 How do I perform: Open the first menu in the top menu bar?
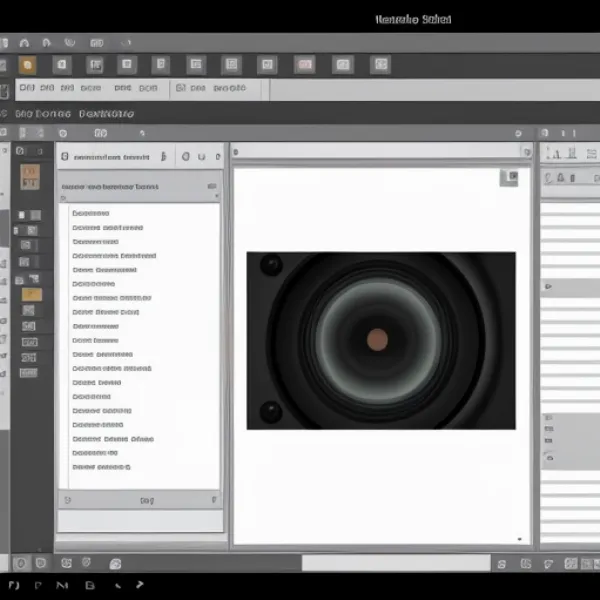click(6, 43)
